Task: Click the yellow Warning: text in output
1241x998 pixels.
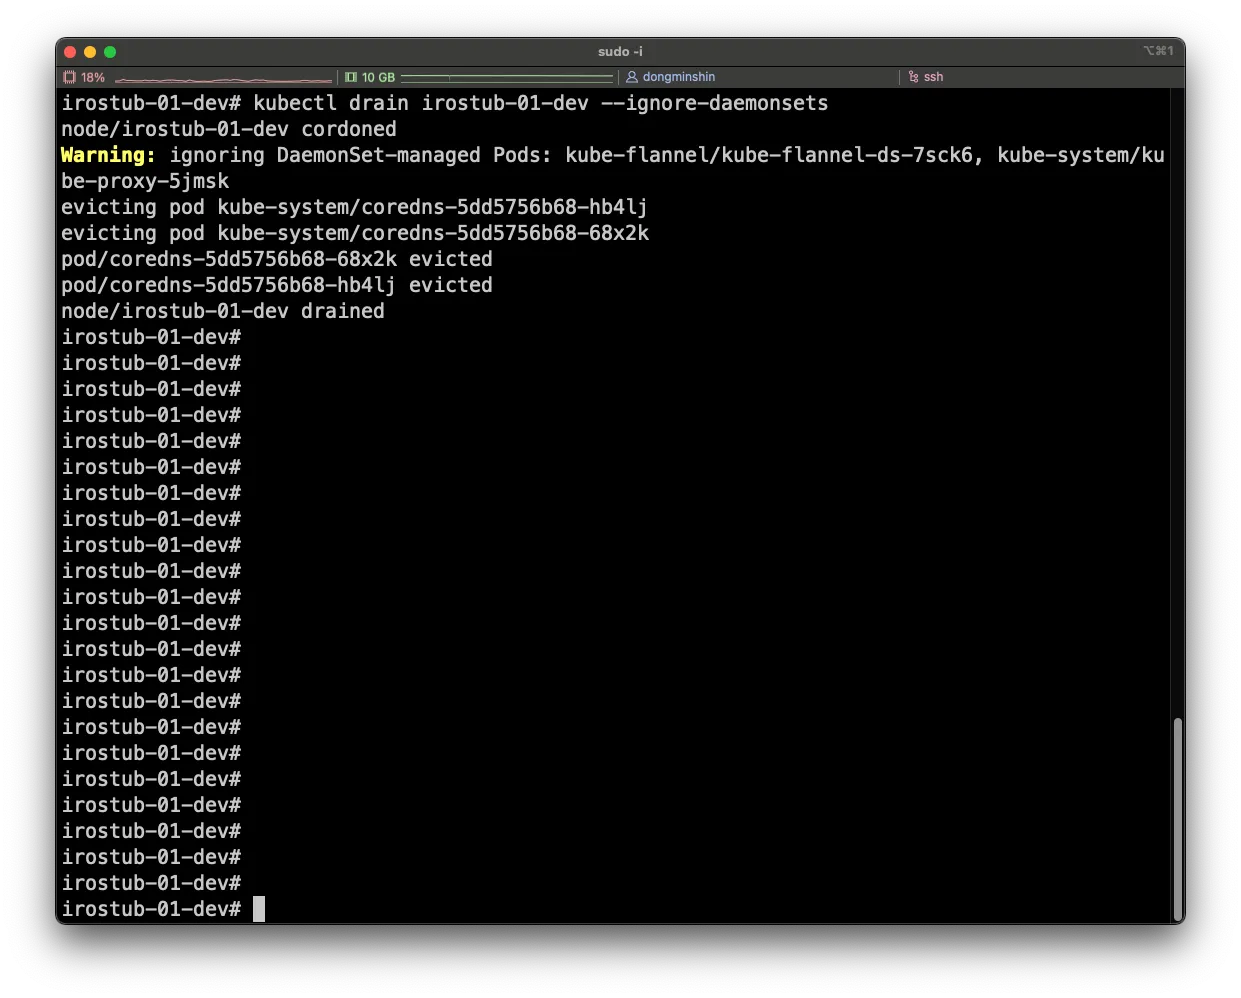Action: 108,155
